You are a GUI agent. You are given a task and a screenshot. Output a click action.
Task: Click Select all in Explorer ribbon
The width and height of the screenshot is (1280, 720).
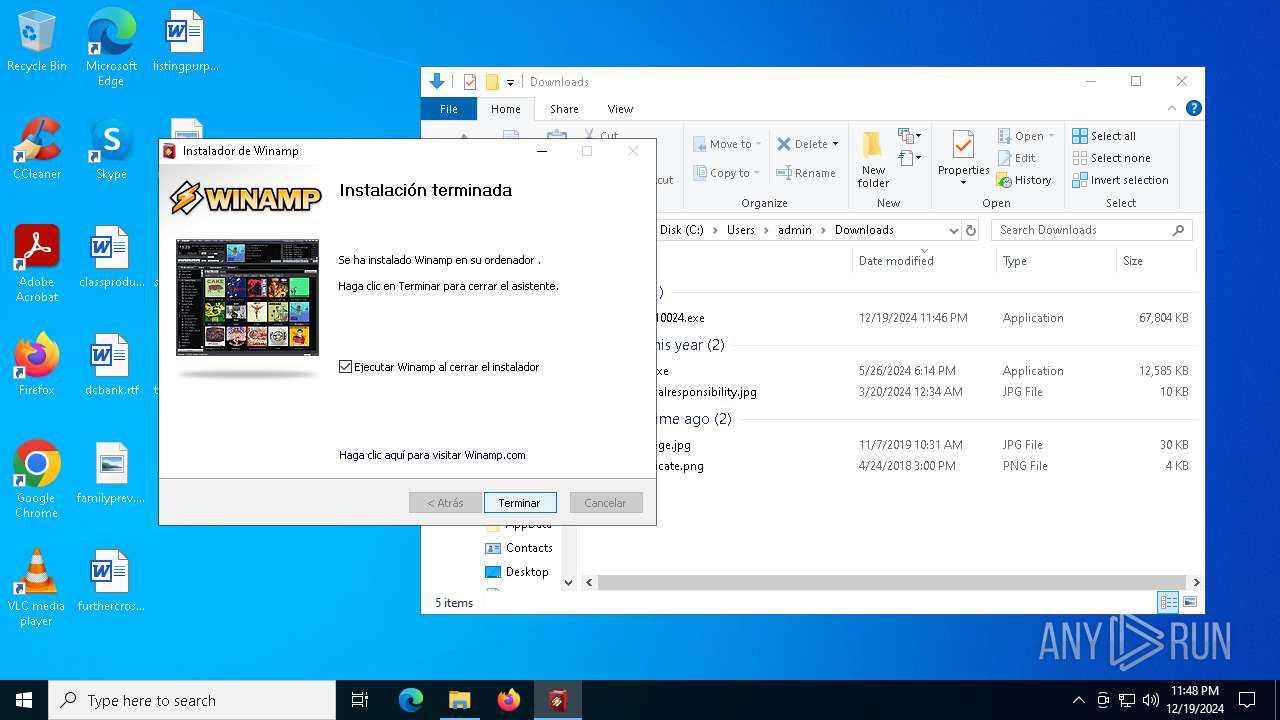(1104, 136)
